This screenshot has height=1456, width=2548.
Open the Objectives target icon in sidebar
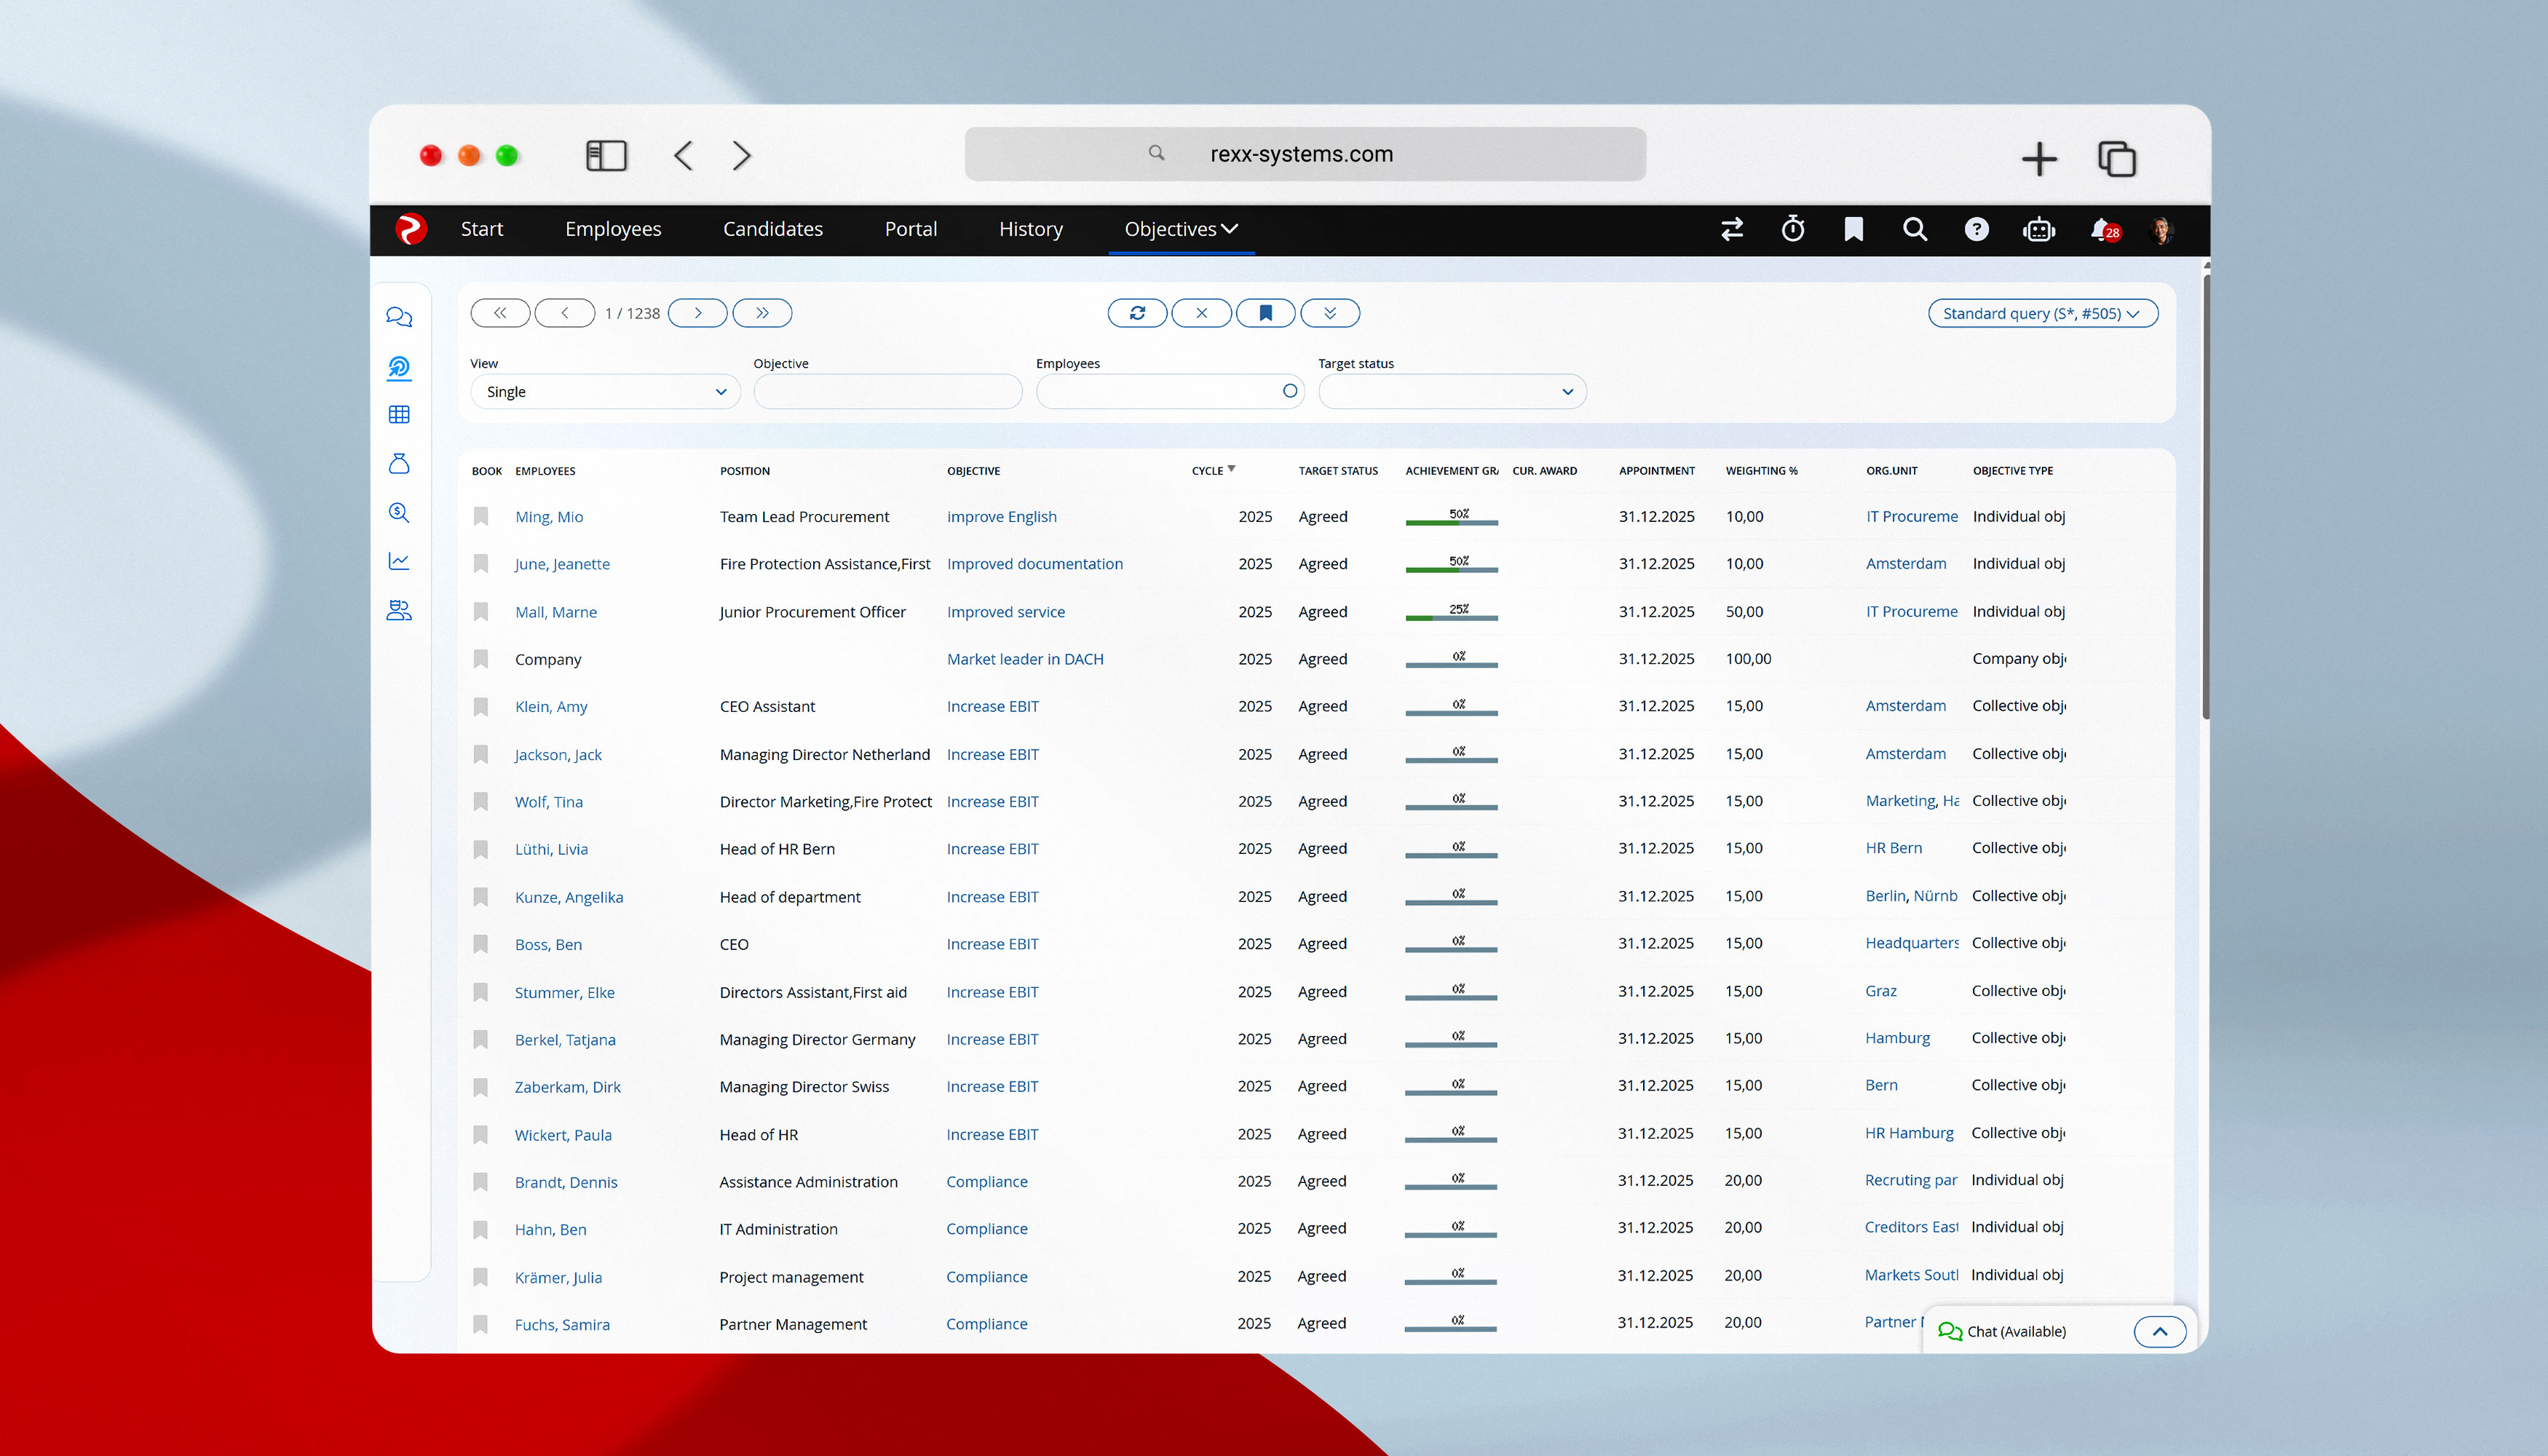point(399,368)
